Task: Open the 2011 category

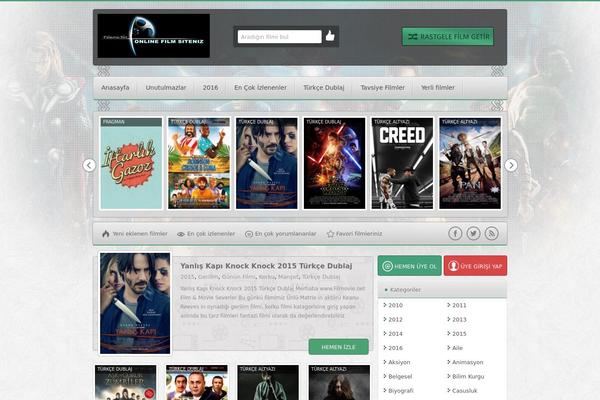Action: (x=457, y=305)
